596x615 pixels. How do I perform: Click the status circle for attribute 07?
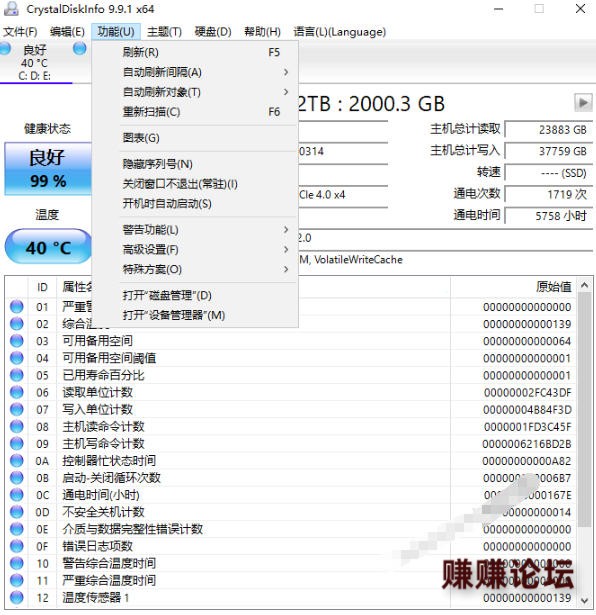16,409
